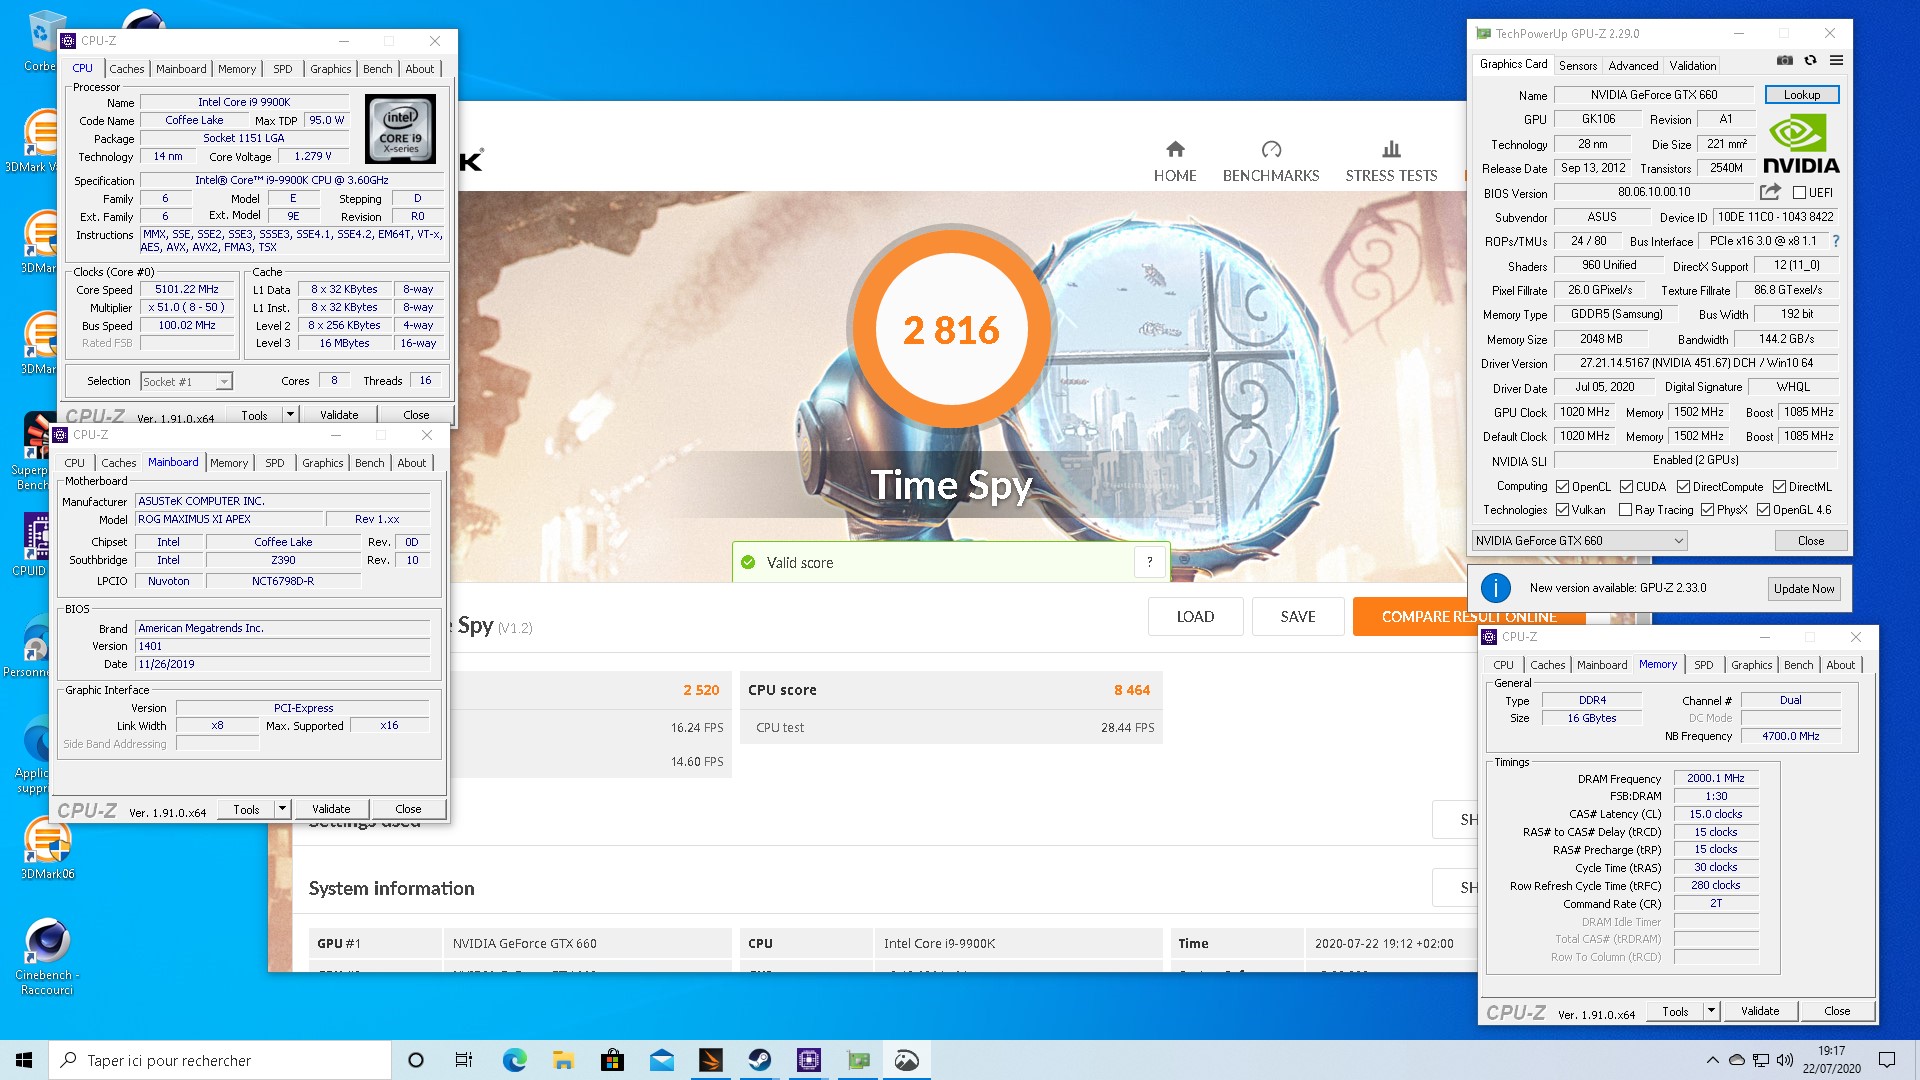Expand Tools dropdown arrow in Mainboard window
The image size is (1920, 1080).
[282, 808]
